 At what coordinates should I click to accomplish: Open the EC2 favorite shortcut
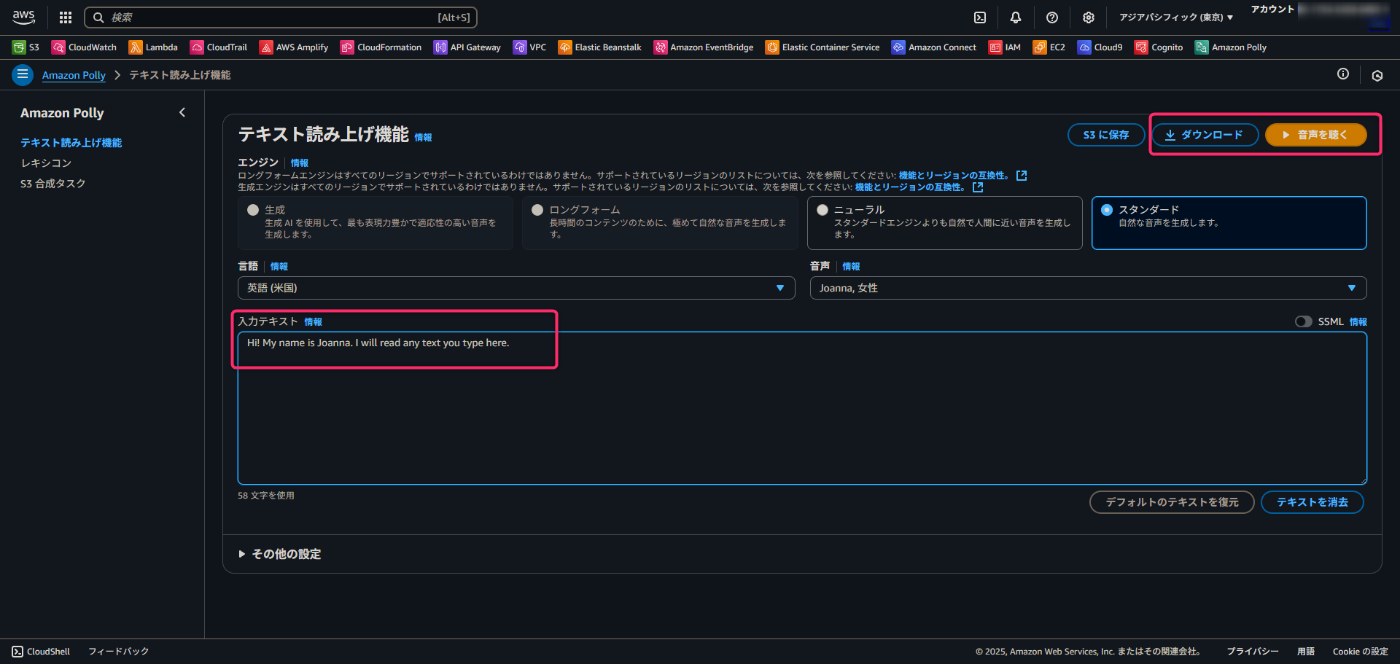click(1050, 47)
